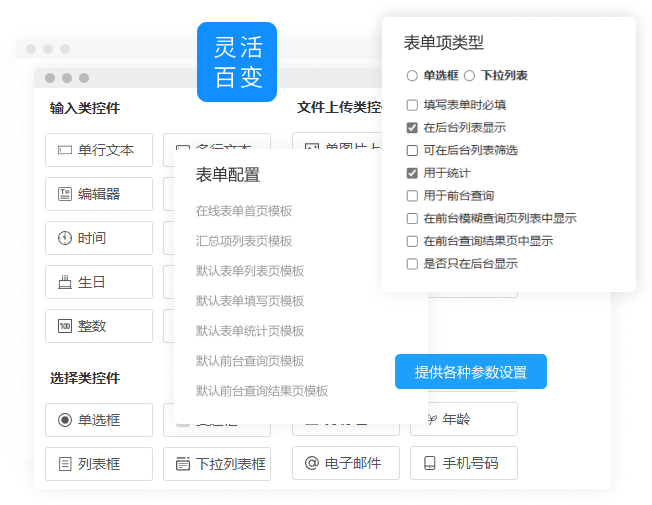Pick the 生日 birthday control
The width and height of the screenshot is (652, 505).
(x=99, y=282)
